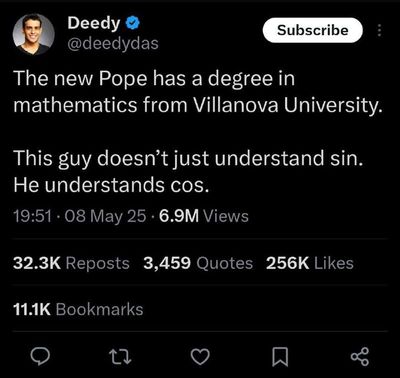This screenshot has width=400, height=378.
Task: Open the Deedy display name
Action: [x=94, y=23]
